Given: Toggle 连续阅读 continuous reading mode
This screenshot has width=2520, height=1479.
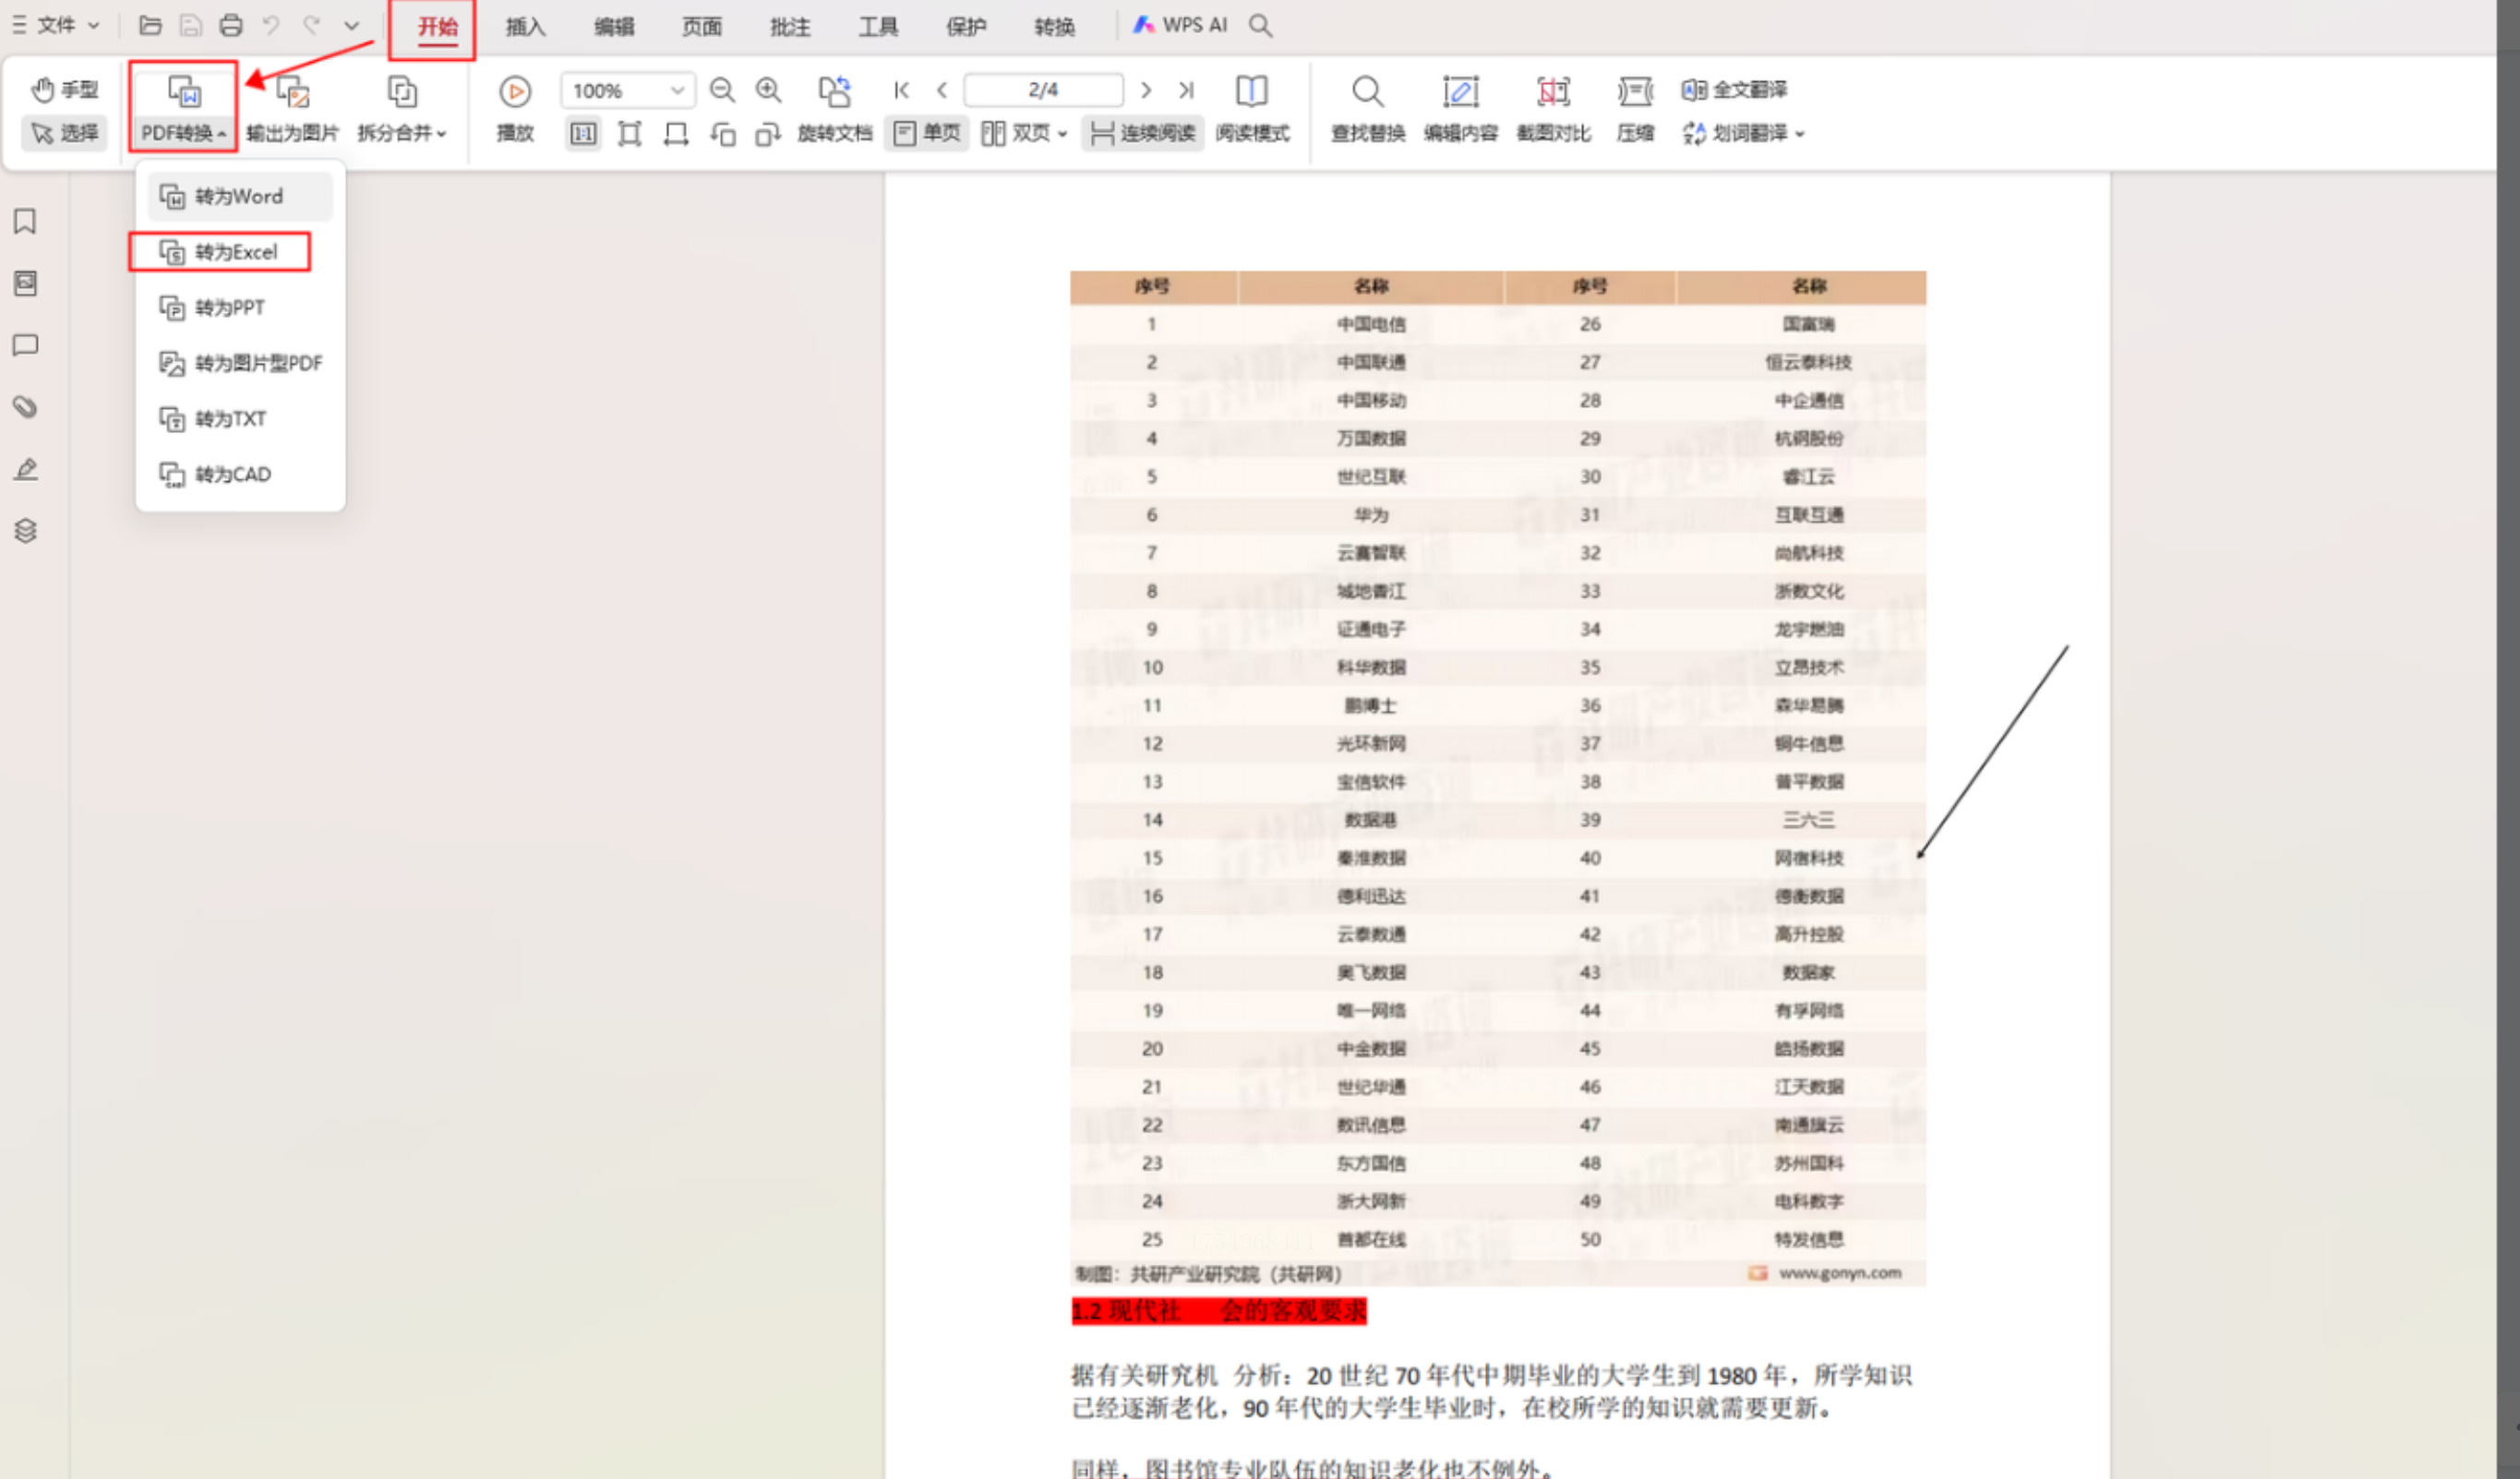Looking at the screenshot, I should click(x=1142, y=133).
